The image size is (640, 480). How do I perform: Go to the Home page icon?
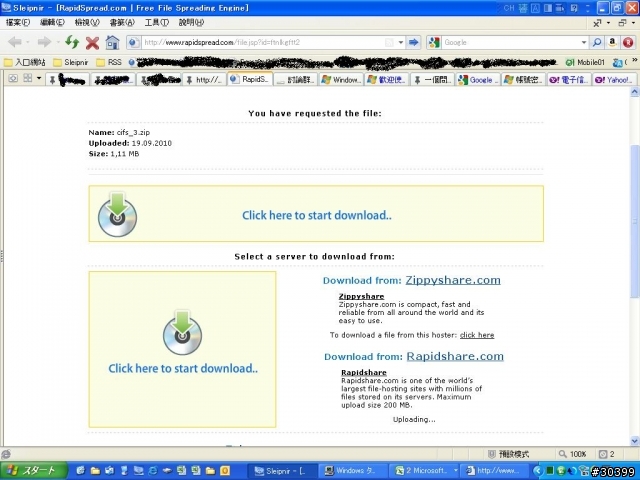(x=112, y=42)
